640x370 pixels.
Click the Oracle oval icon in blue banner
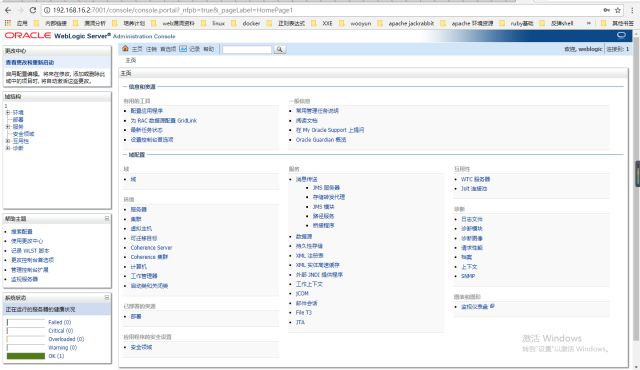pyautogui.click(x=621, y=35)
